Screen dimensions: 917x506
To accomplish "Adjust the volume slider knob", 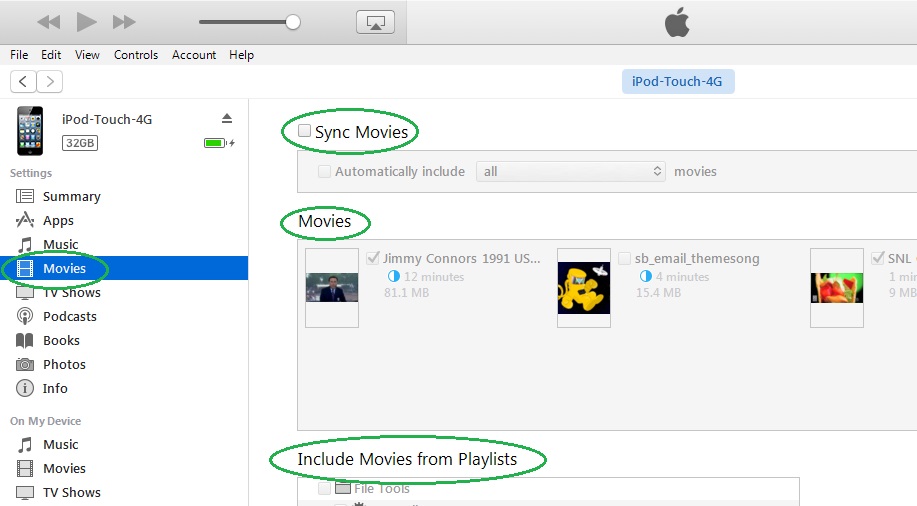I will [292, 22].
